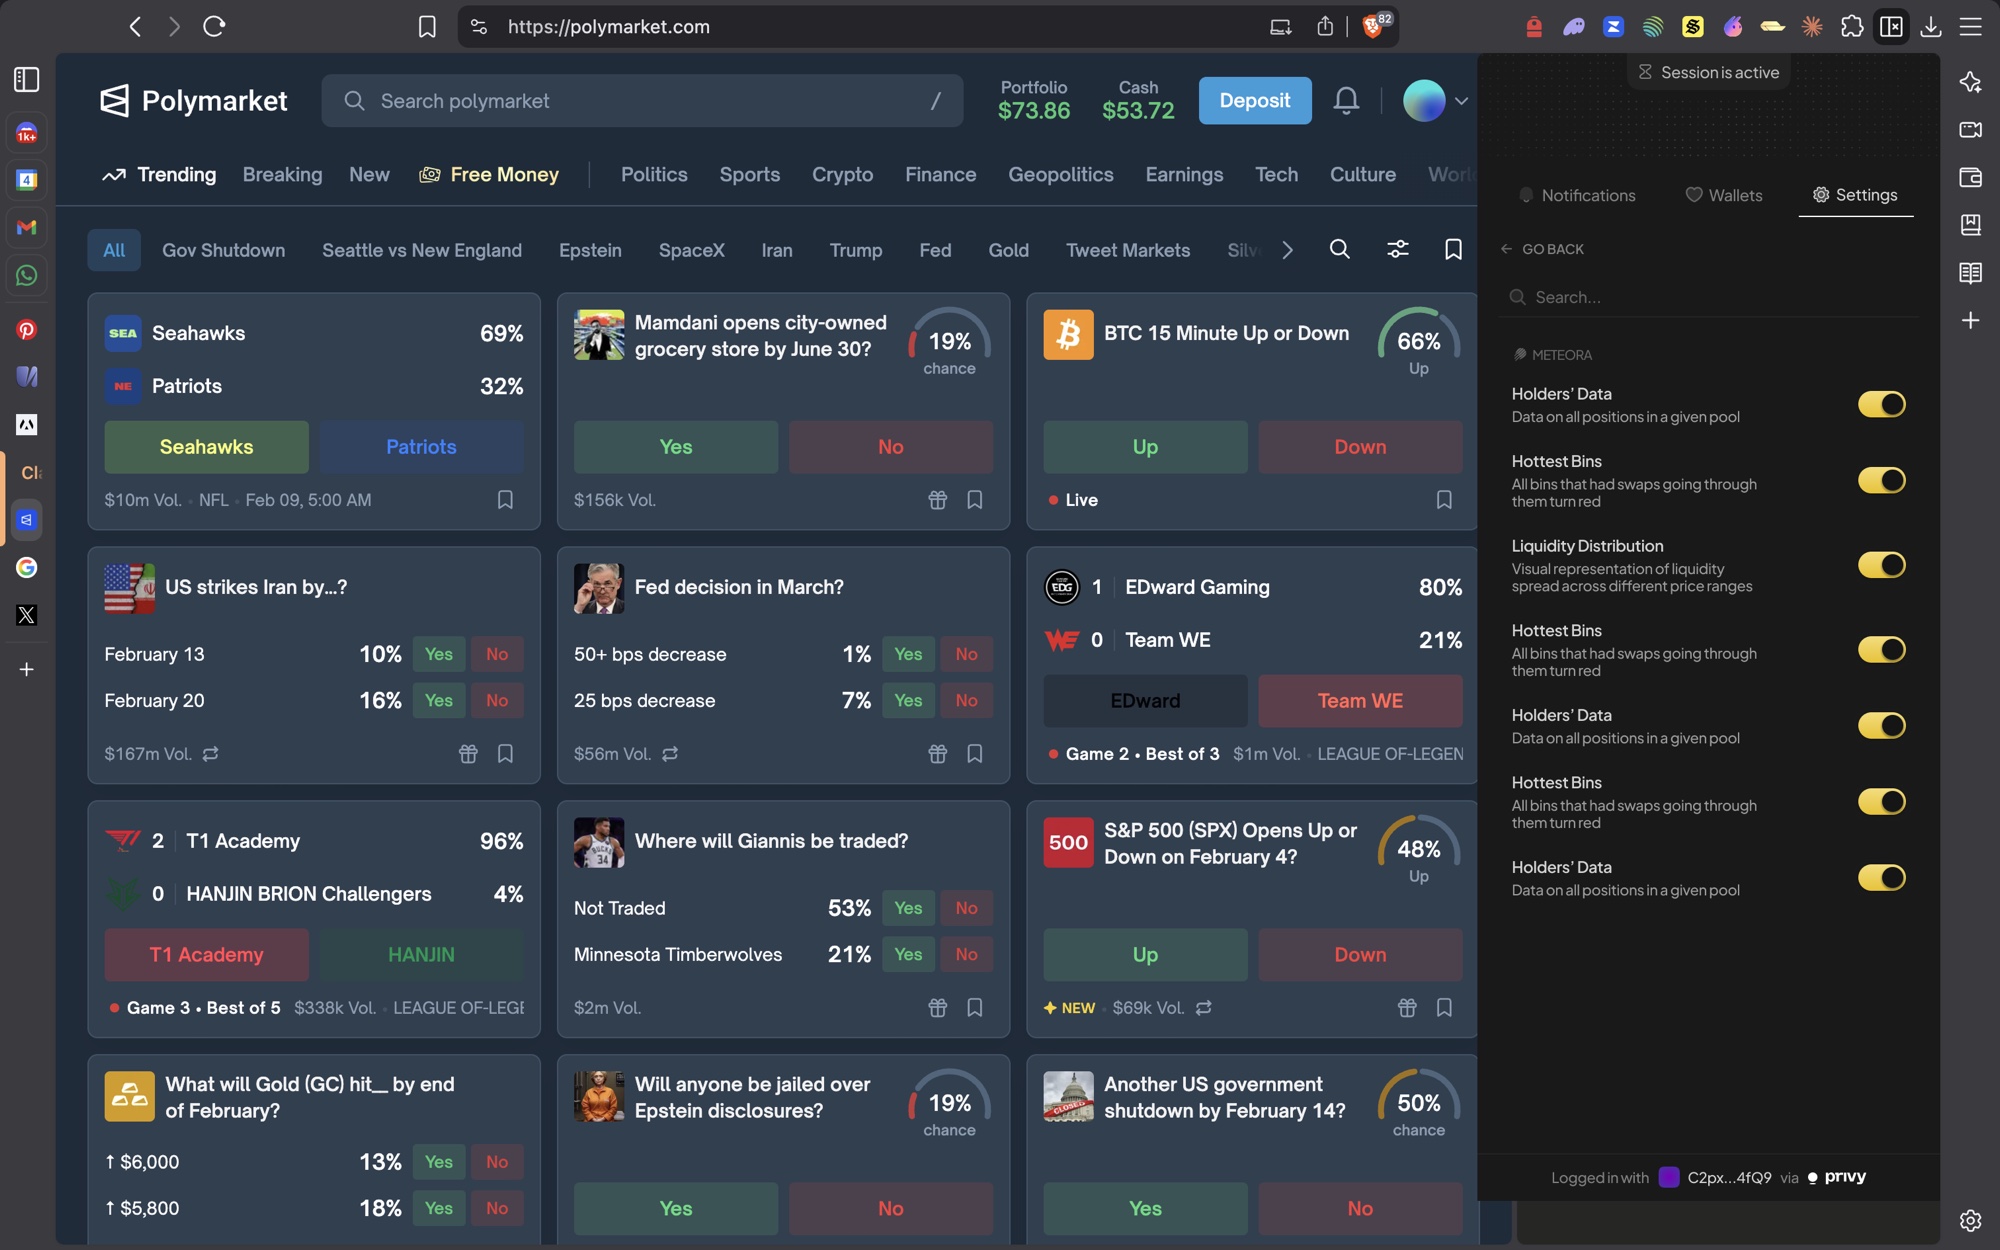Toggle the Liquidity Distribution switch

tap(1881, 565)
